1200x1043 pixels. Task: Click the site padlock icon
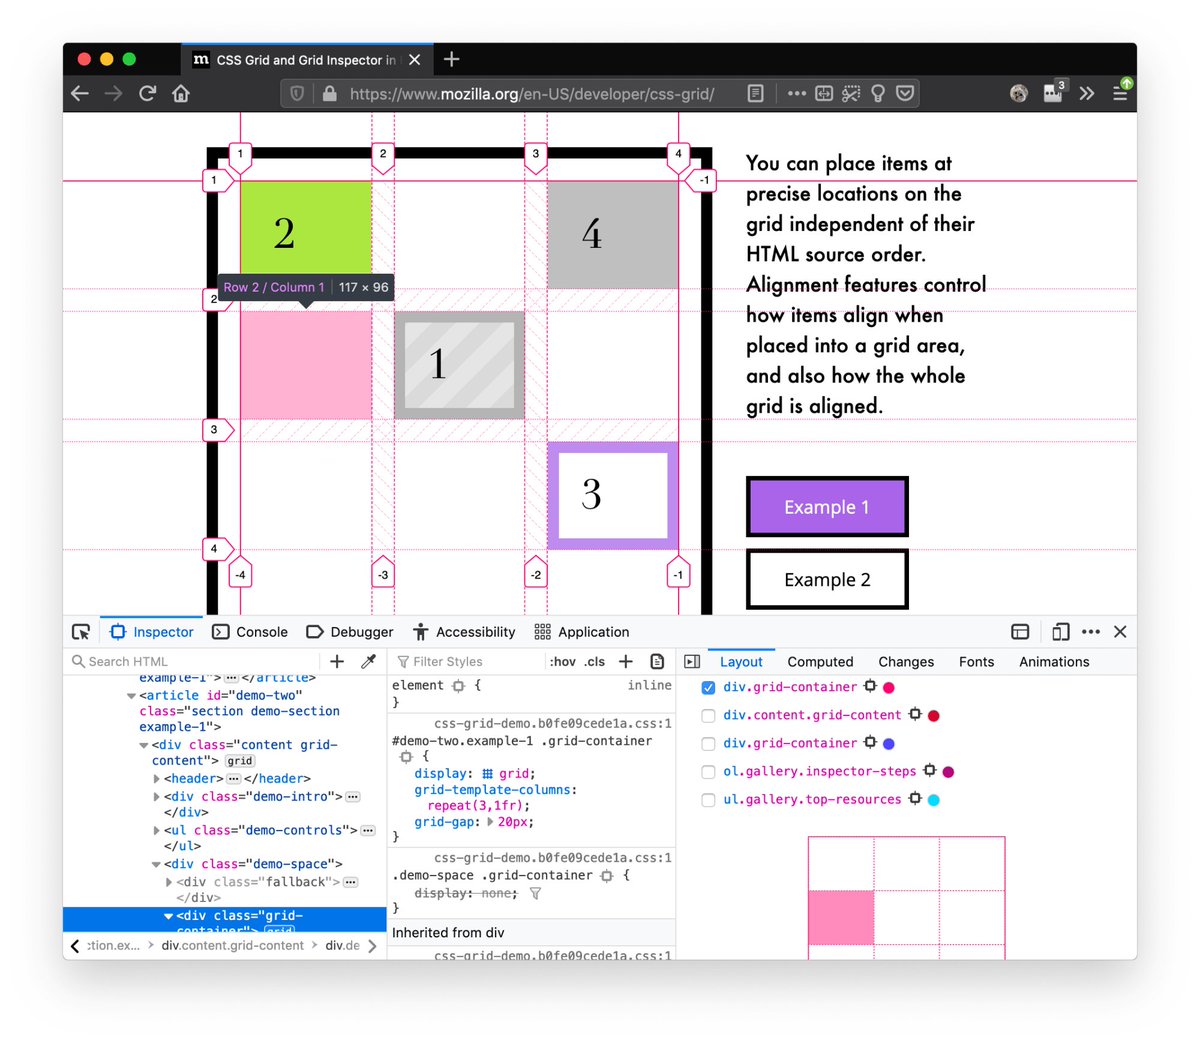click(329, 93)
